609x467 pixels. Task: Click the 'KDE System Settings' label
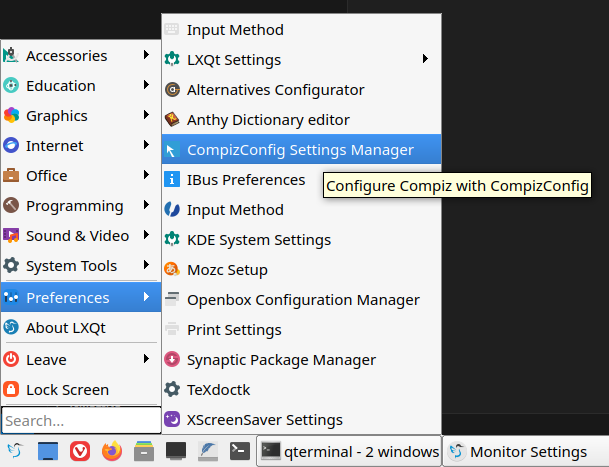pos(259,240)
